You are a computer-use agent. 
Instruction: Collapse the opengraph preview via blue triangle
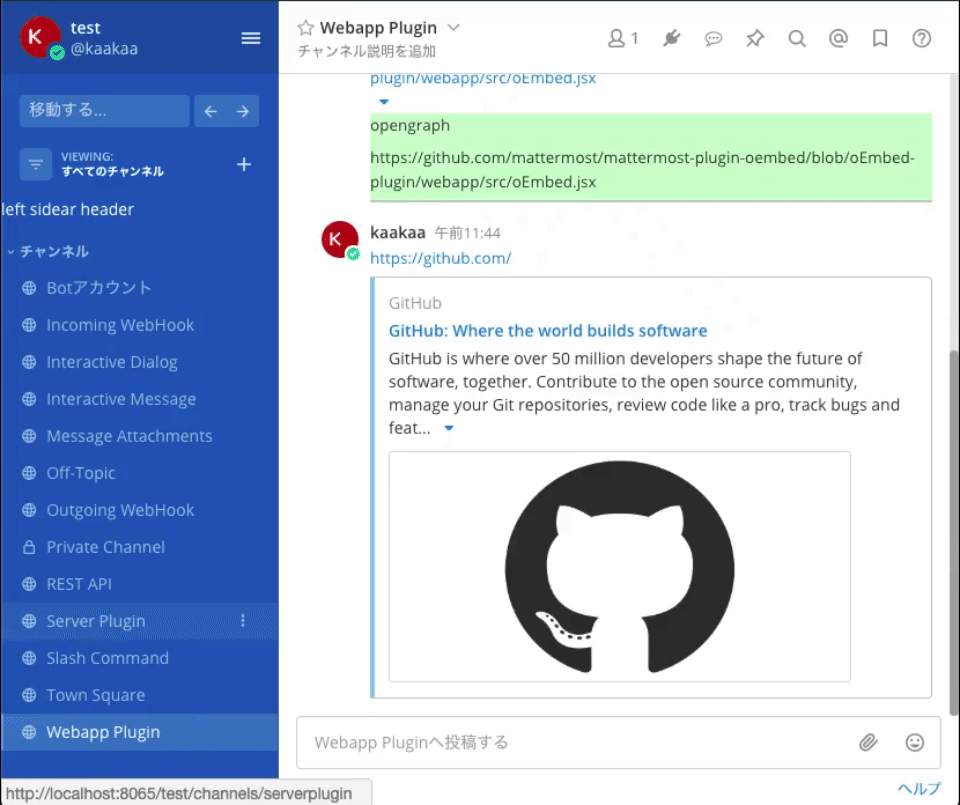384,102
